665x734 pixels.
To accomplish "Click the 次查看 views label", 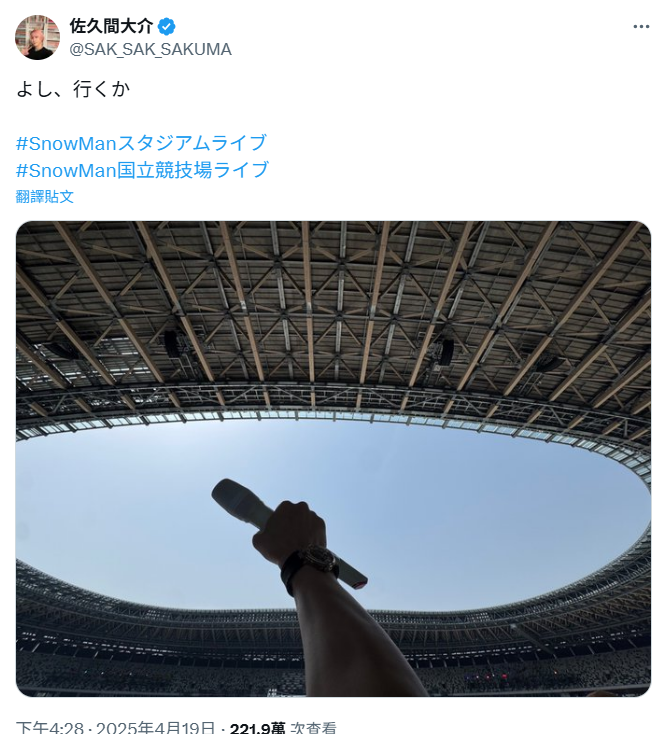I will (314, 728).
